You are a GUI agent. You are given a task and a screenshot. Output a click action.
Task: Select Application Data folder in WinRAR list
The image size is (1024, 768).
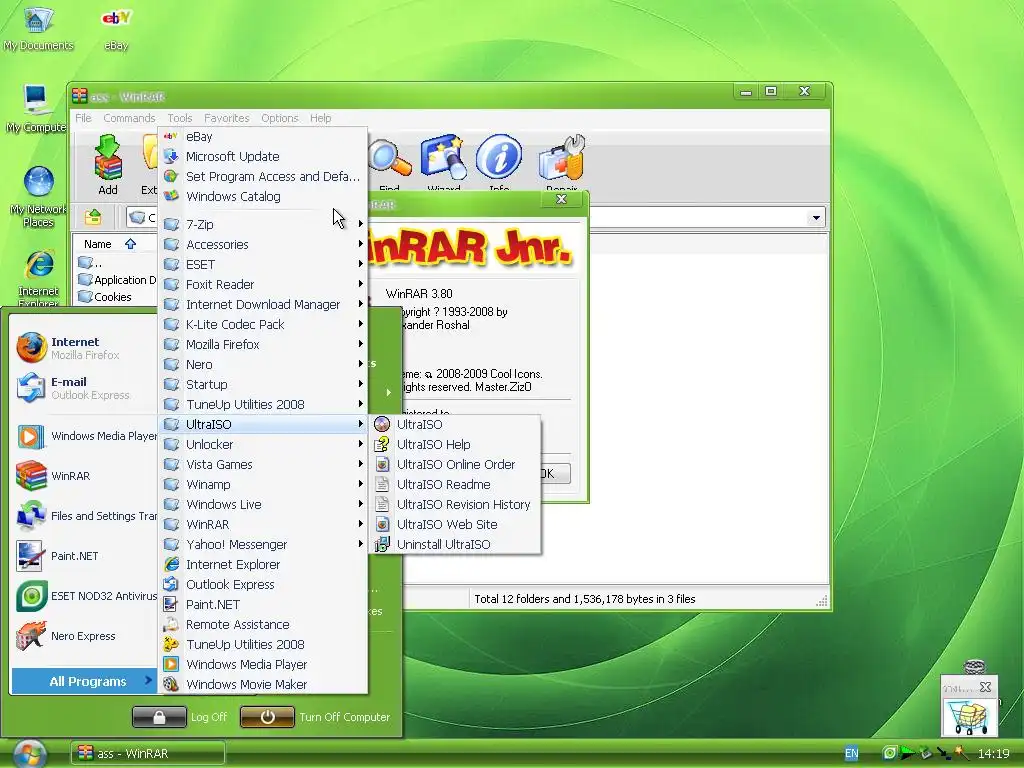pos(116,280)
